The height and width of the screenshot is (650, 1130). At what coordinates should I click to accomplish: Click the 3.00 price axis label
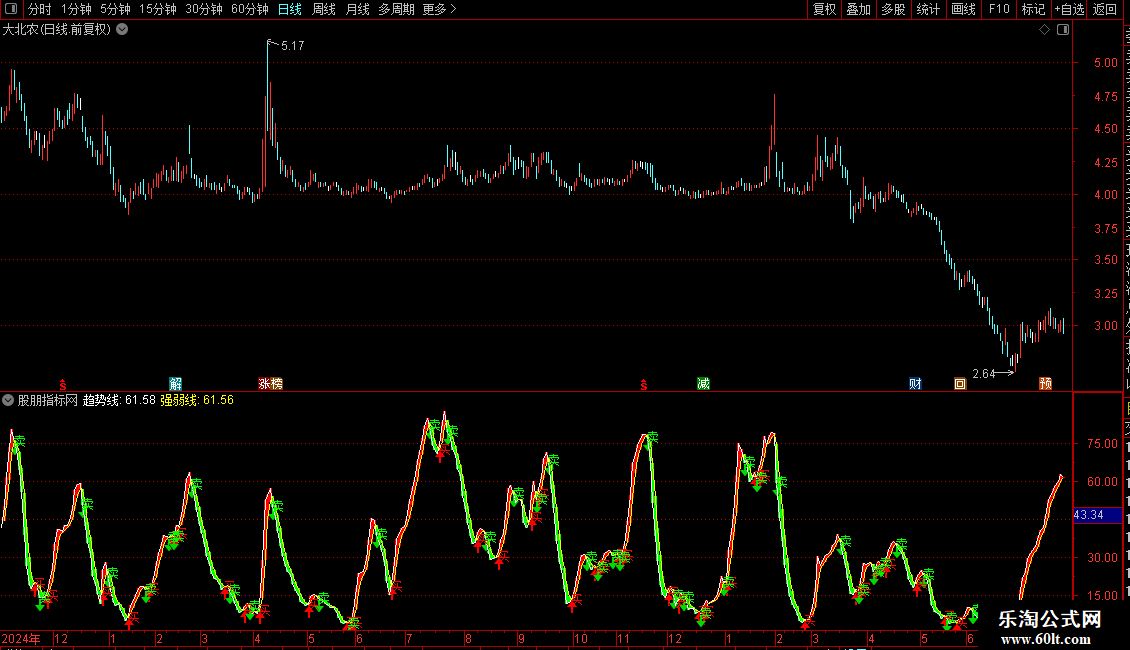click(1105, 326)
